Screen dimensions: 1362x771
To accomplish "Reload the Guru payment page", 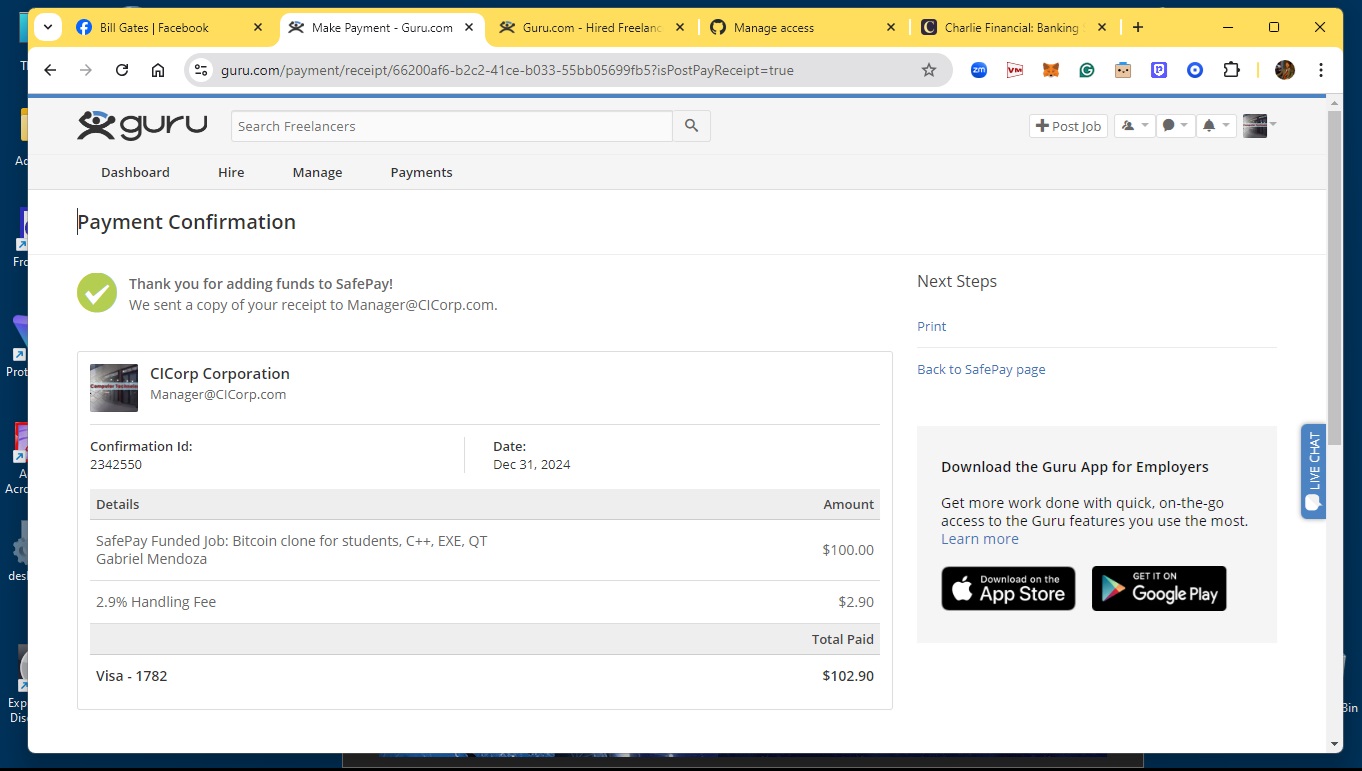I will (122, 70).
